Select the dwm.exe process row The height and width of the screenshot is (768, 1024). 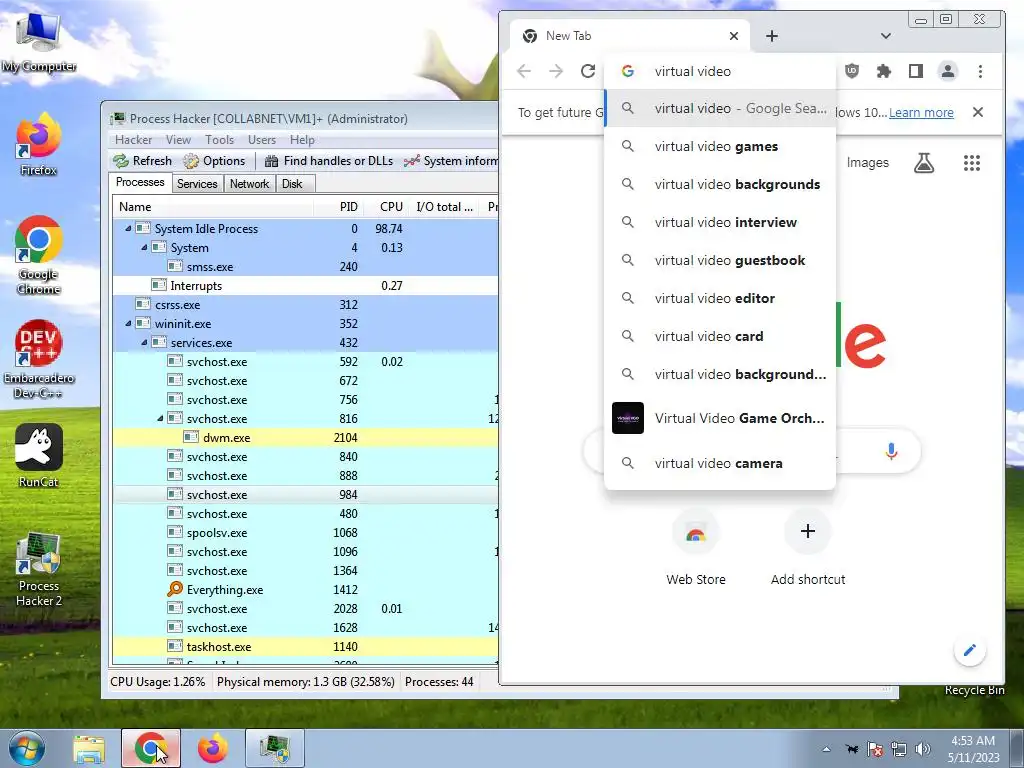click(x=305, y=438)
